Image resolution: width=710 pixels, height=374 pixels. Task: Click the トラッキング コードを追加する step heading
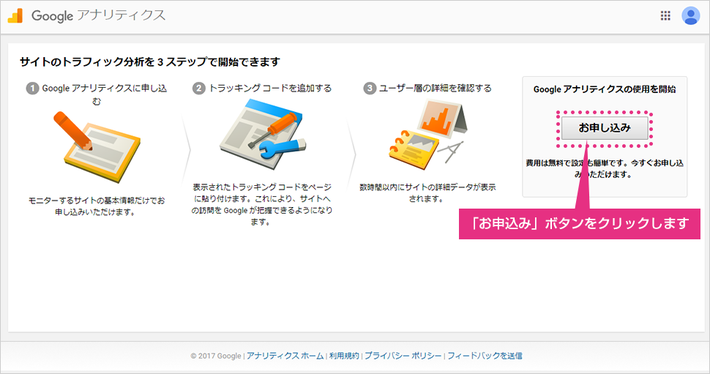[270, 88]
